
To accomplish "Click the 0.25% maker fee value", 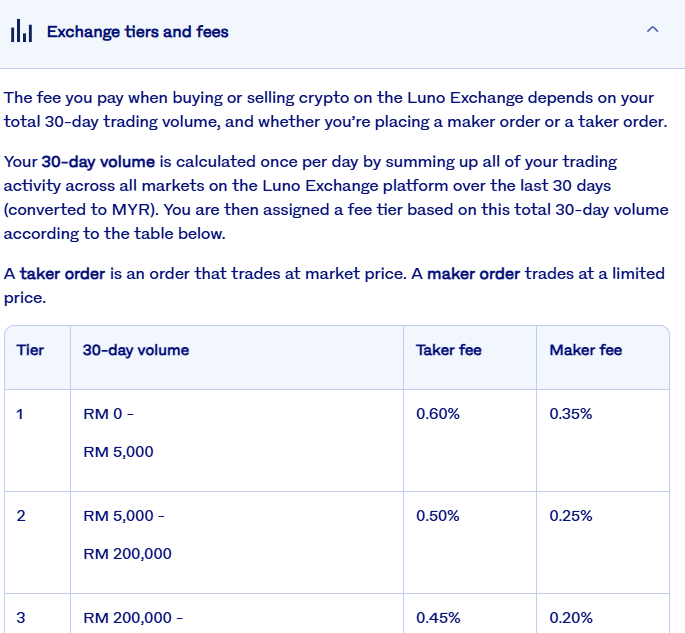I will (571, 516).
